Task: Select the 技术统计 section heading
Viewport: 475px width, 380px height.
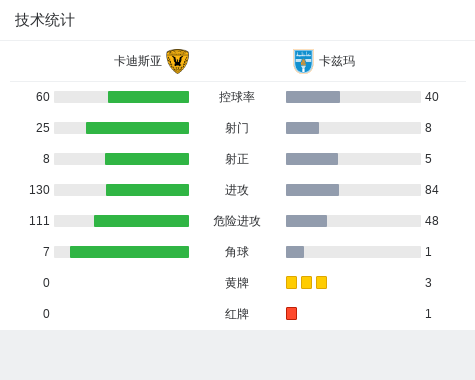Action: click(45, 20)
